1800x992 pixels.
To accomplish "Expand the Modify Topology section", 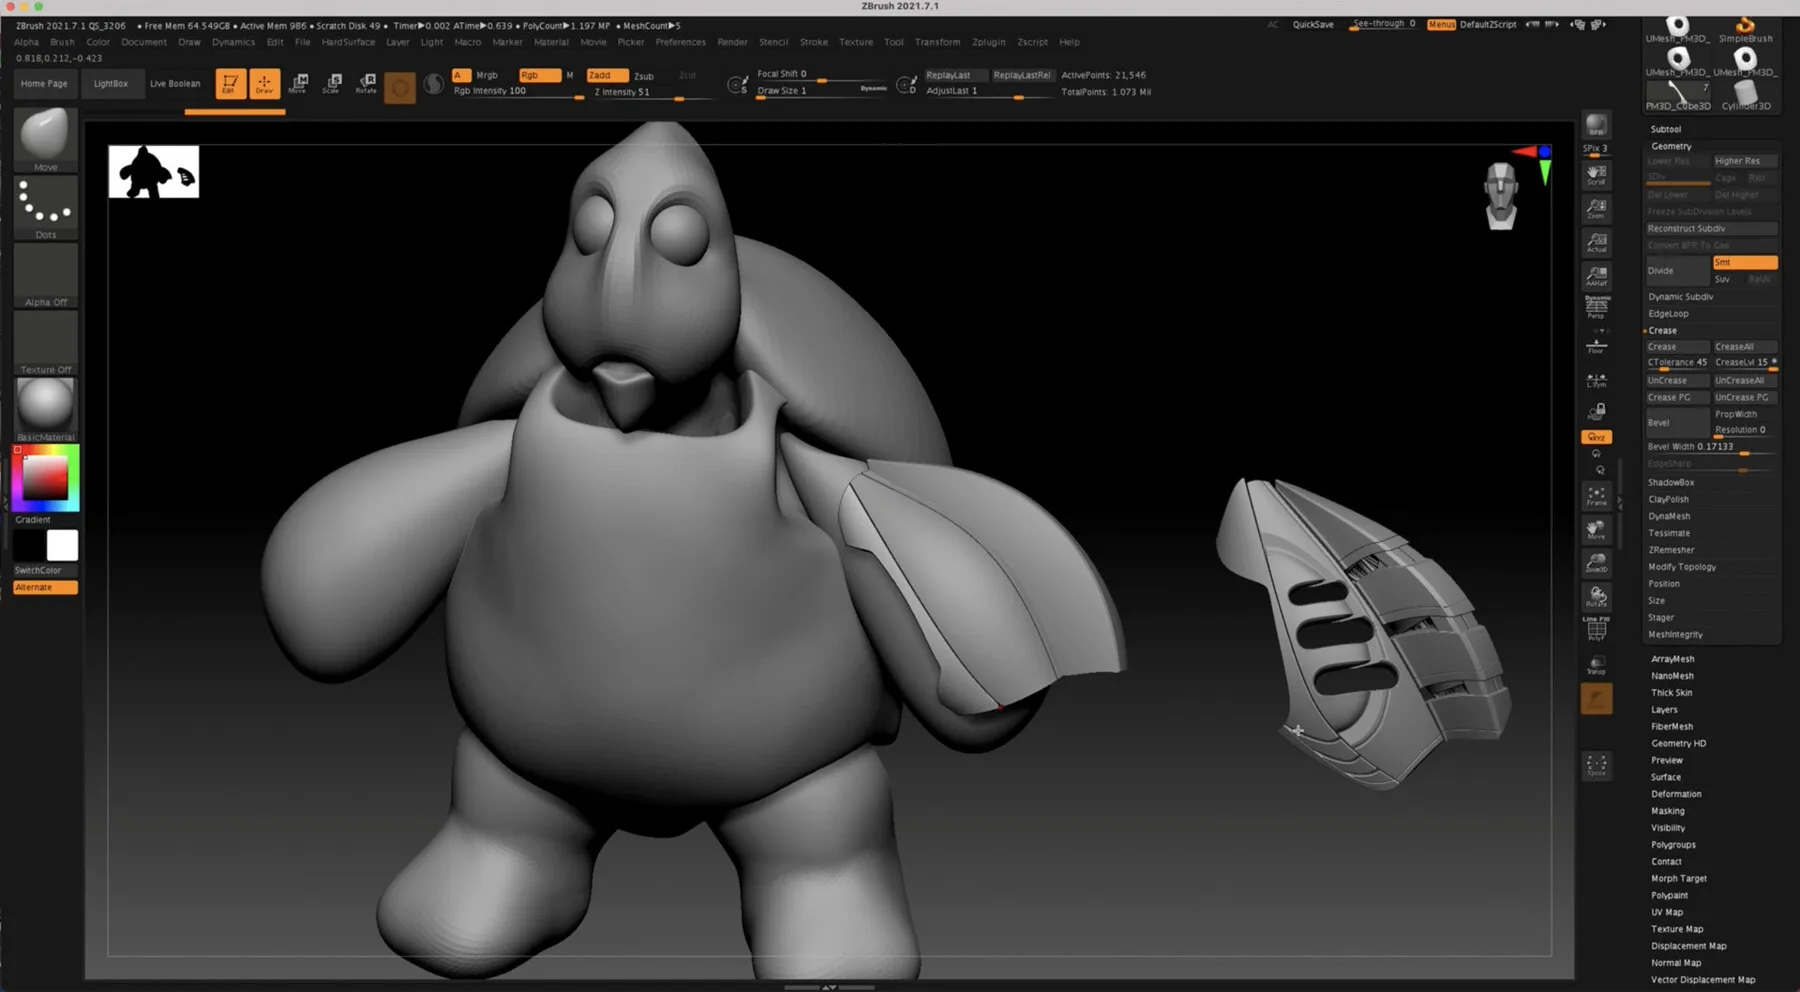I will (1682, 567).
